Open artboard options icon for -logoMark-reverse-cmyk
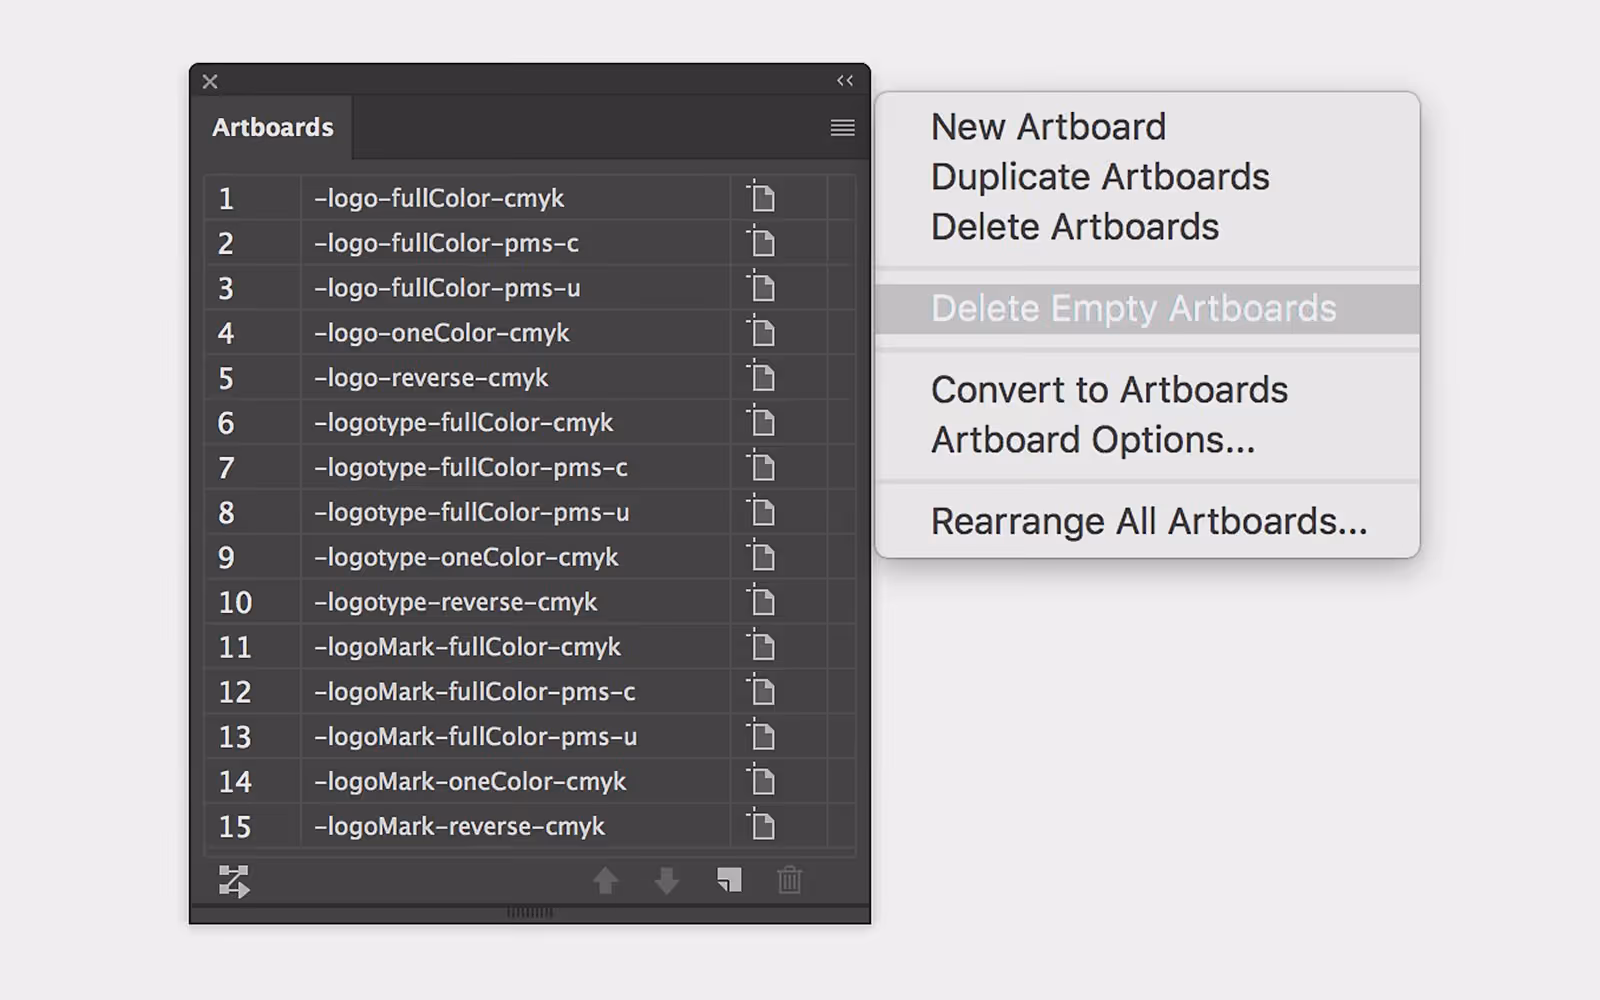 click(761, 826)
